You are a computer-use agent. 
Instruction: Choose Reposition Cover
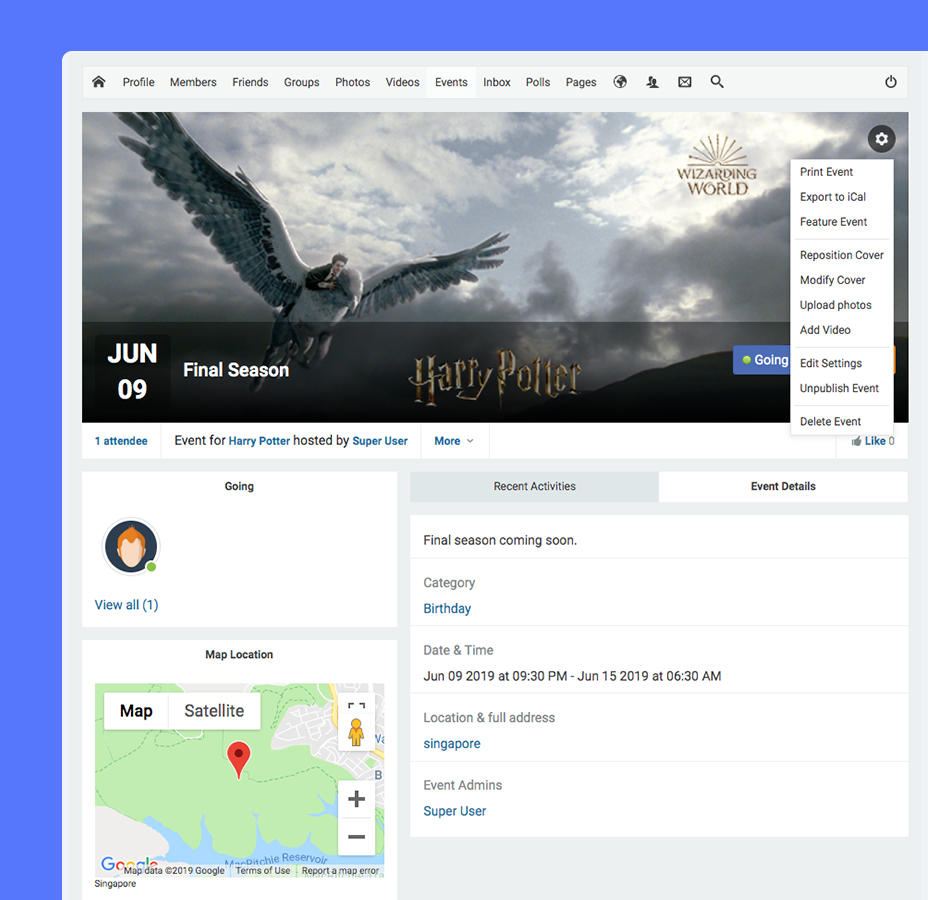pyautogui.click(x=842, y=254)
